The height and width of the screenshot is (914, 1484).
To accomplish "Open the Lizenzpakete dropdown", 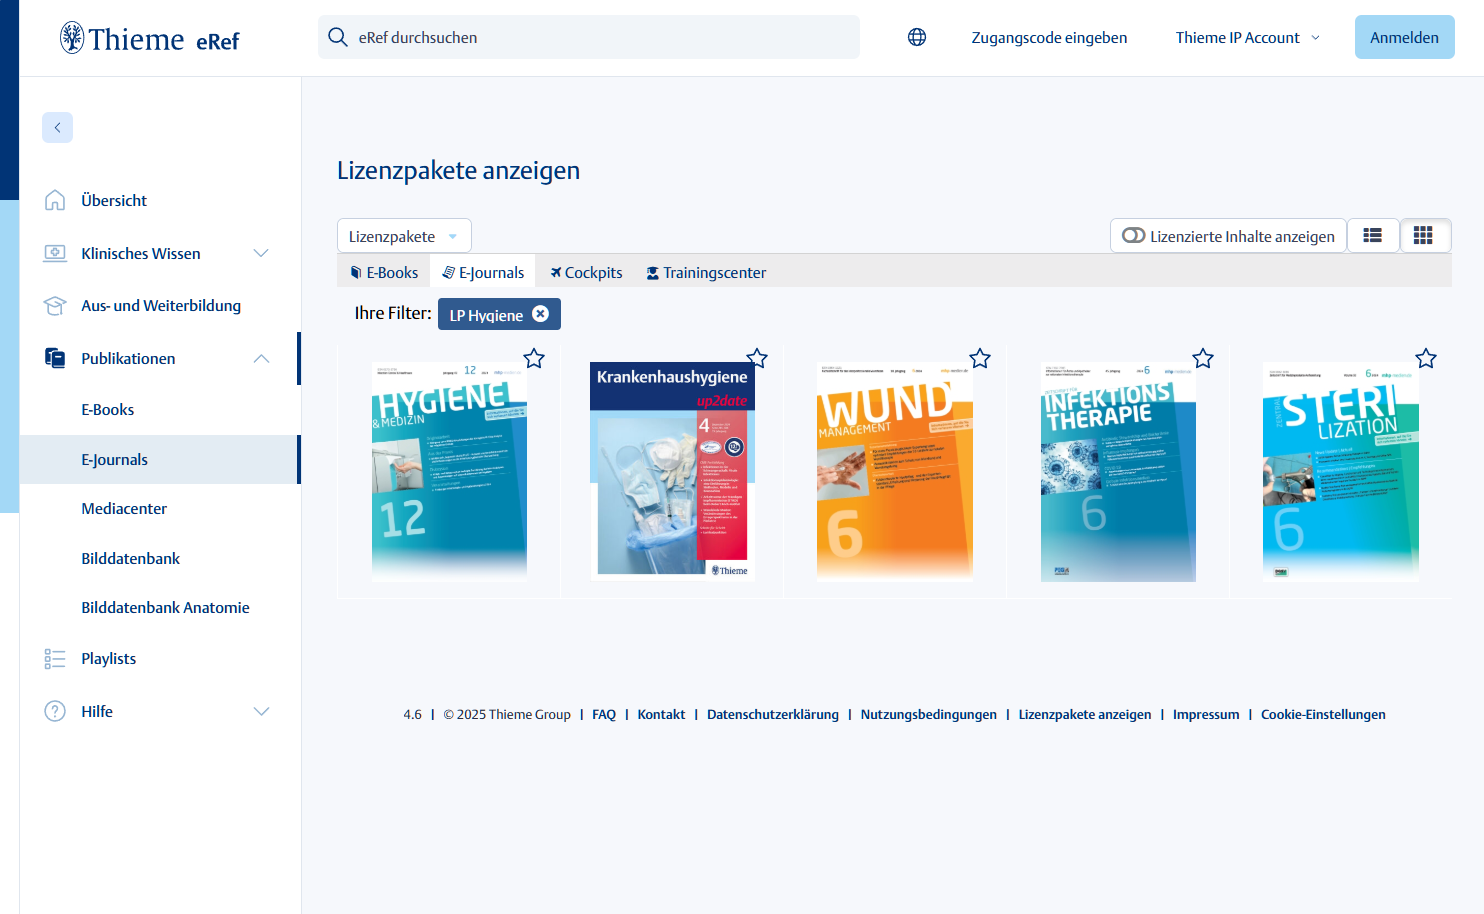I will (404, 236).
